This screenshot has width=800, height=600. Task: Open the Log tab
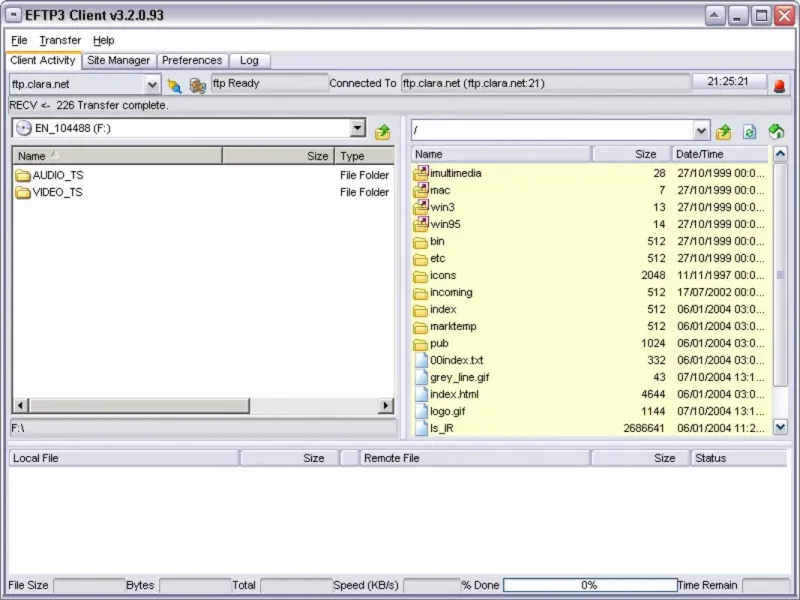[249, 60]
